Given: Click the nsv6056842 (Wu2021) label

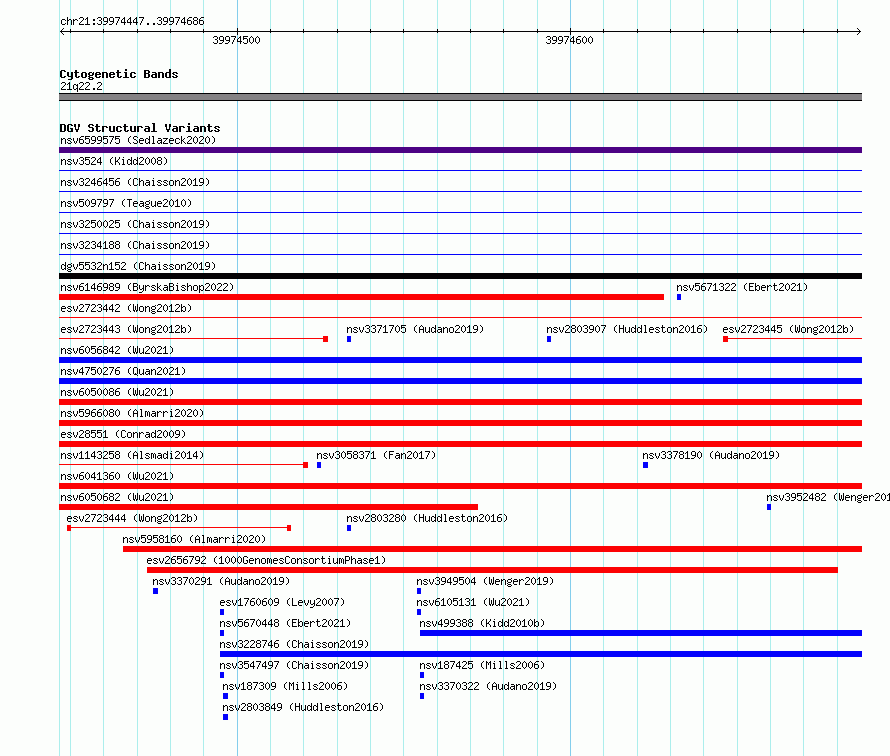Looking at the screenshot, I should [x=117, y=350].
